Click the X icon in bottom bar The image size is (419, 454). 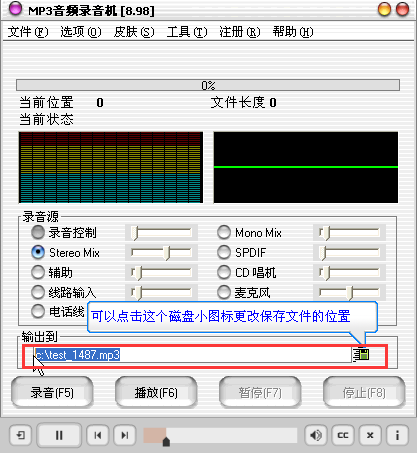(370, 435)
